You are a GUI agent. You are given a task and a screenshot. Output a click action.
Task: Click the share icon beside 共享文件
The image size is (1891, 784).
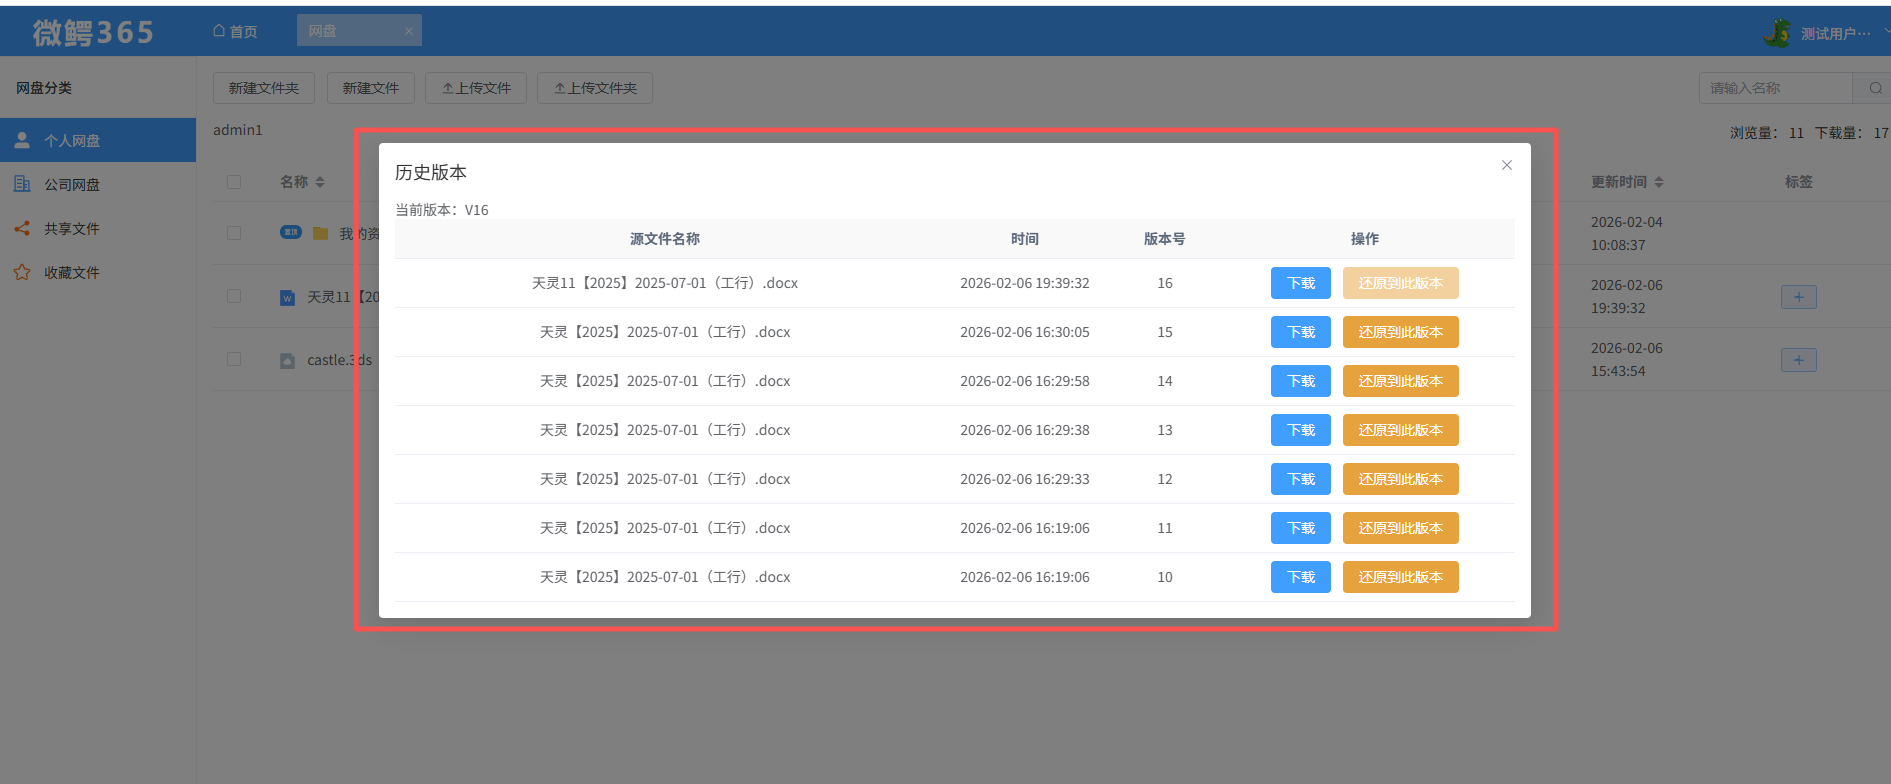(x=22, y=228)
